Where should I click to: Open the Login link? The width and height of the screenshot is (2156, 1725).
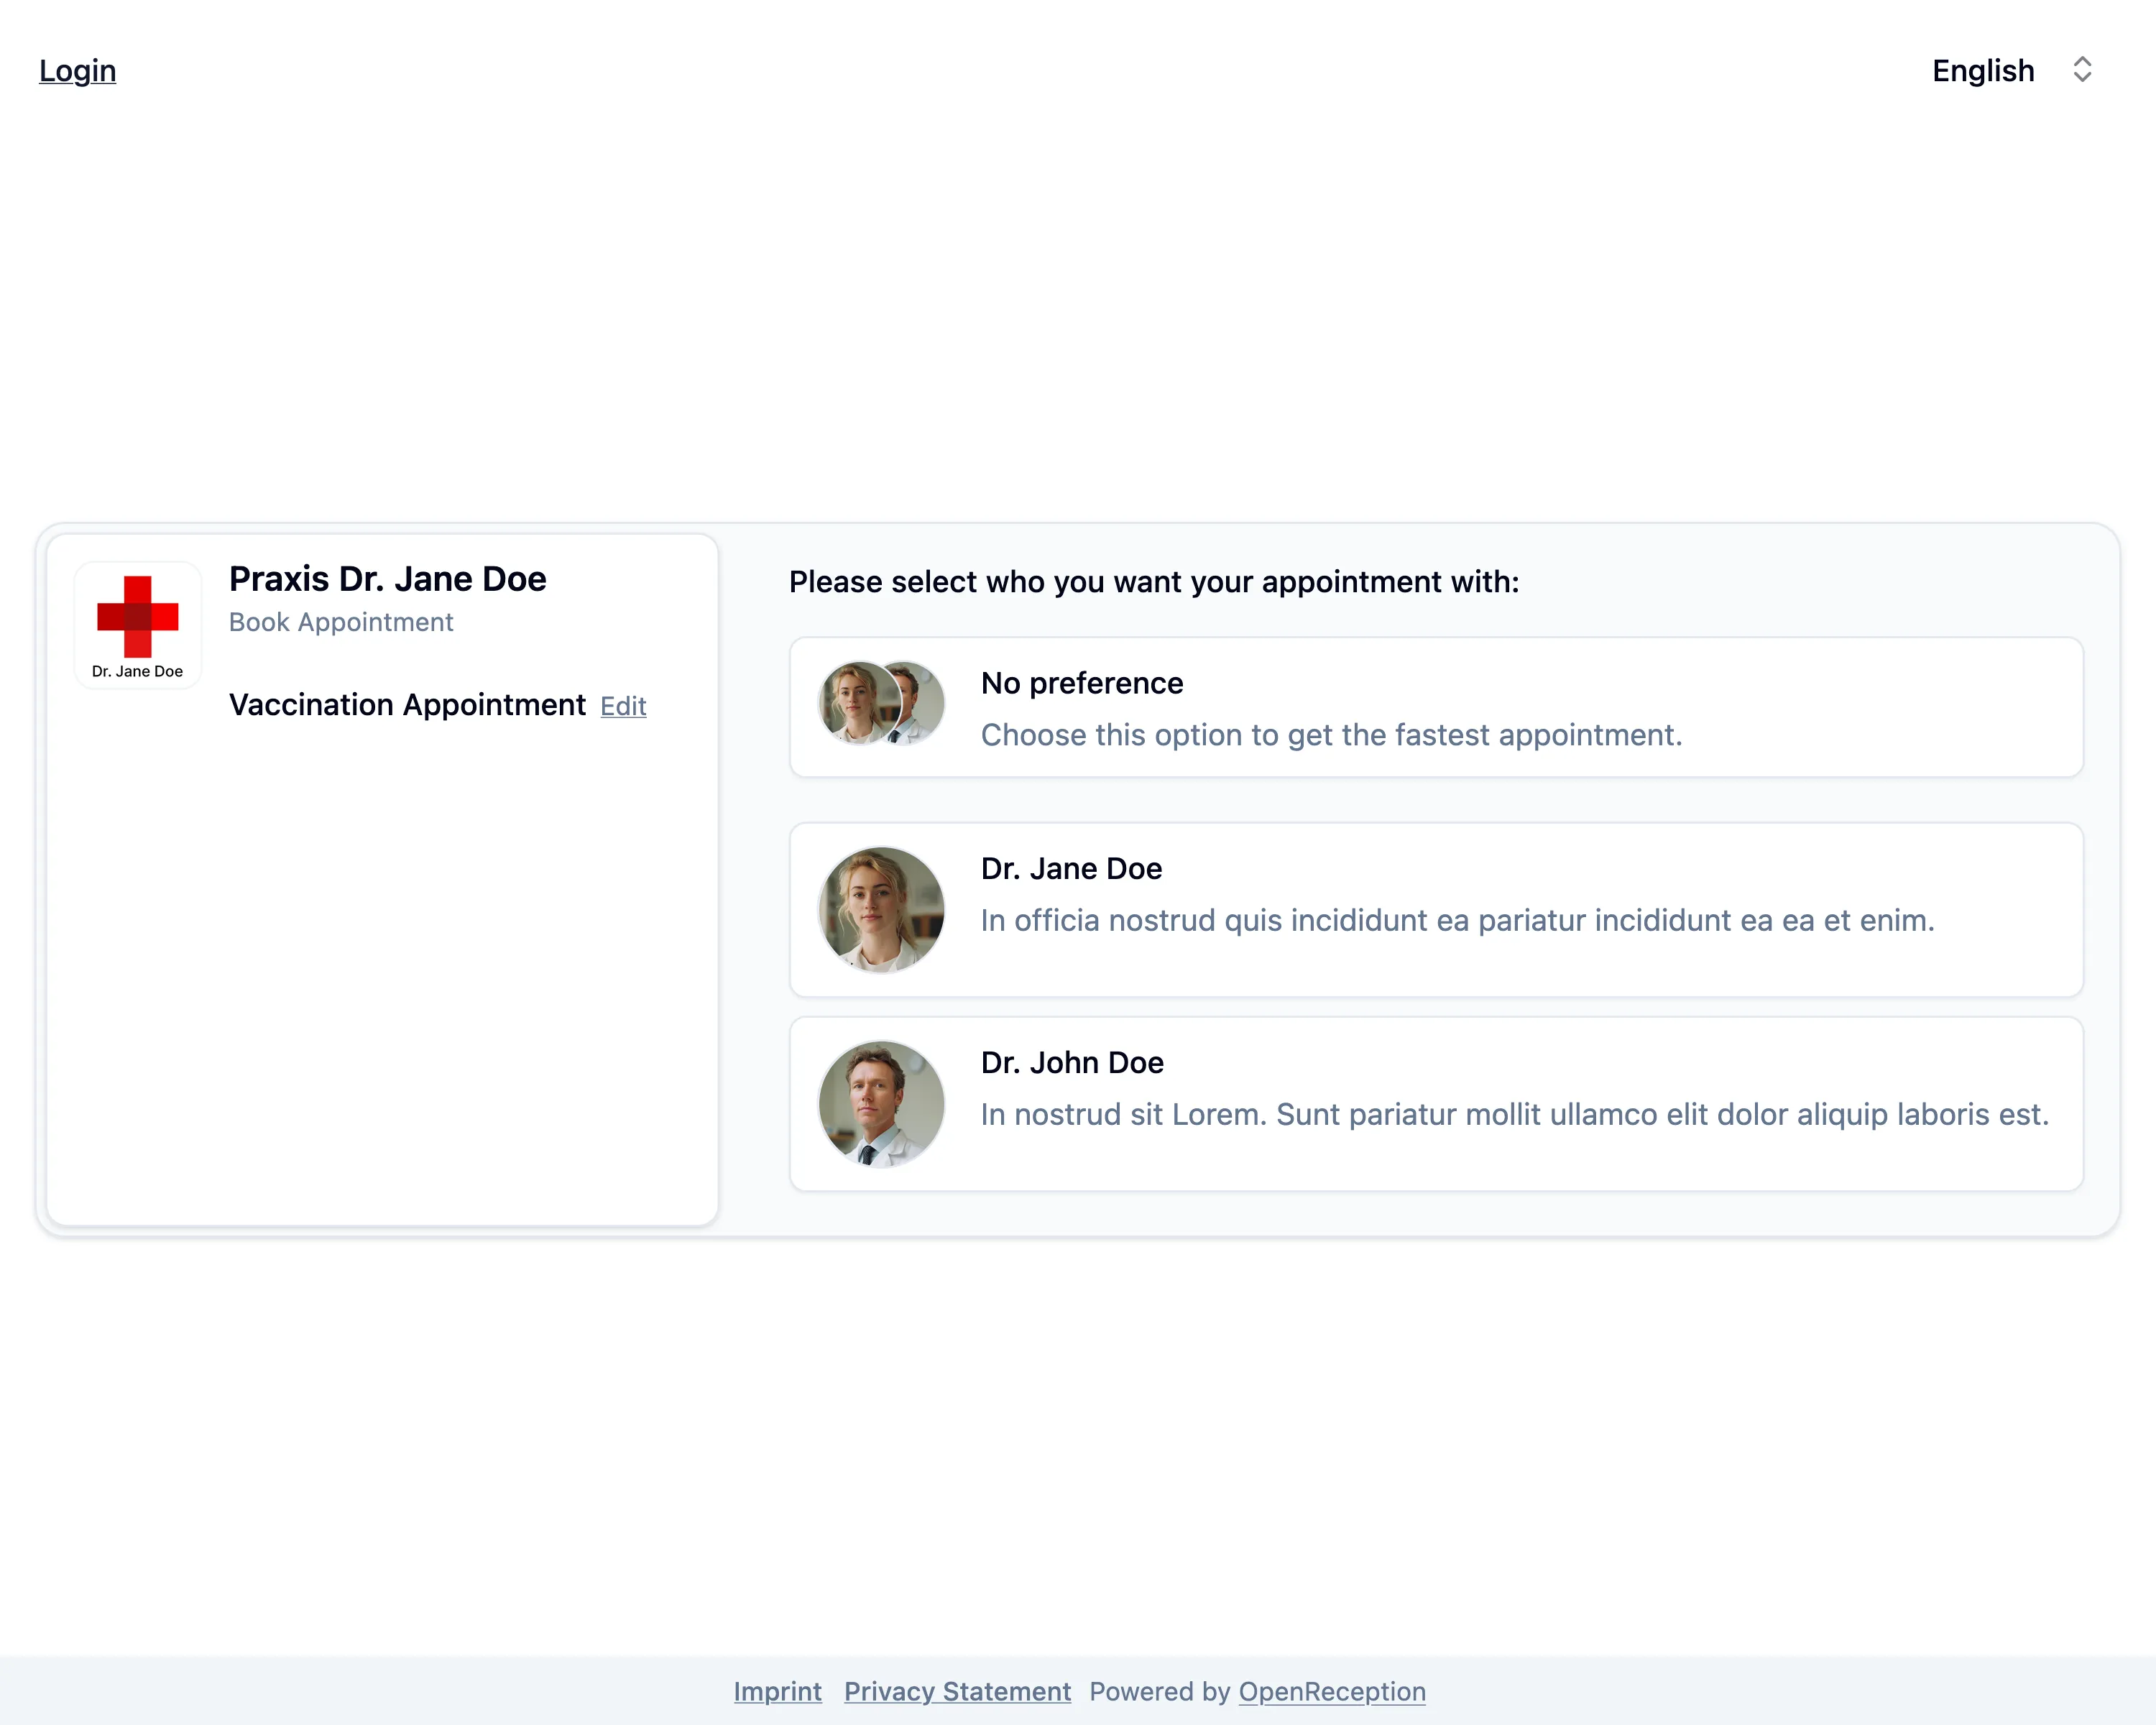coord(78,71)
